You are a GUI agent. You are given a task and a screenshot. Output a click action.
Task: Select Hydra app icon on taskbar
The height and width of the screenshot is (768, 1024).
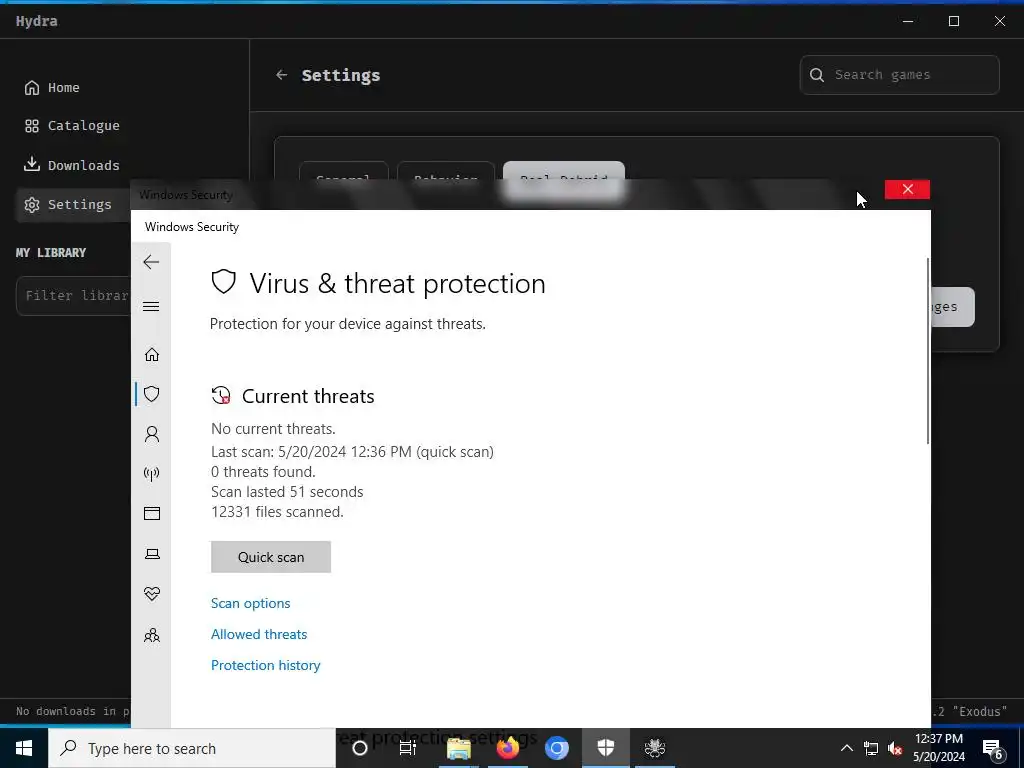coord(654,748)
